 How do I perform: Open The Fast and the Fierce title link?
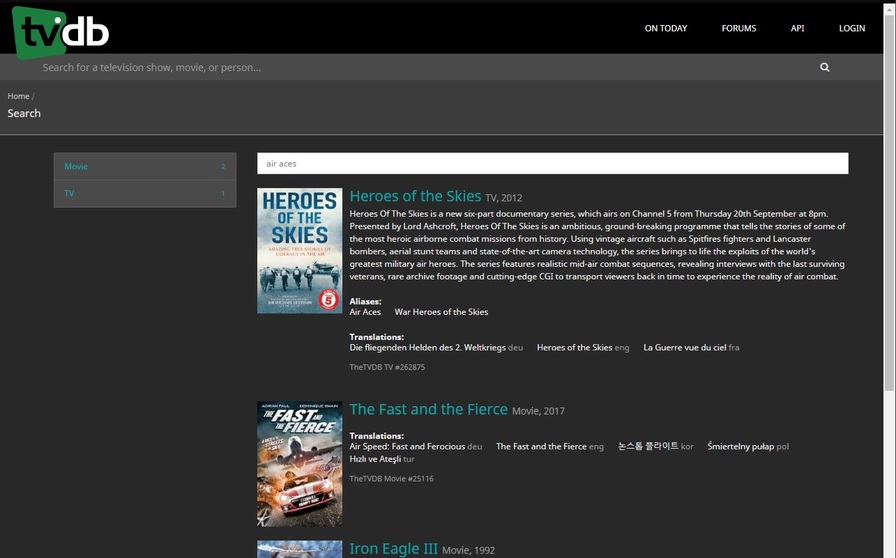point(428,409)
